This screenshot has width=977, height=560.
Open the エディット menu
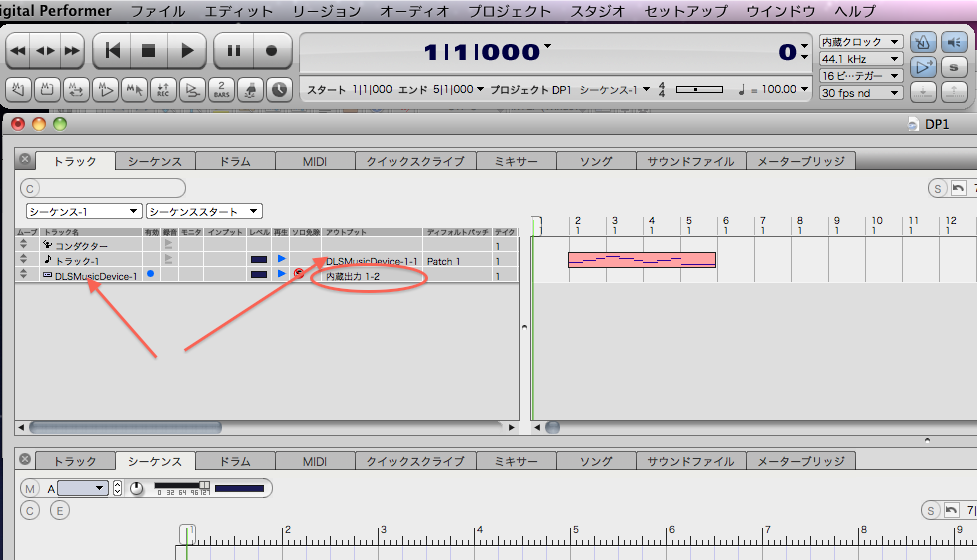tap(239, 11)
